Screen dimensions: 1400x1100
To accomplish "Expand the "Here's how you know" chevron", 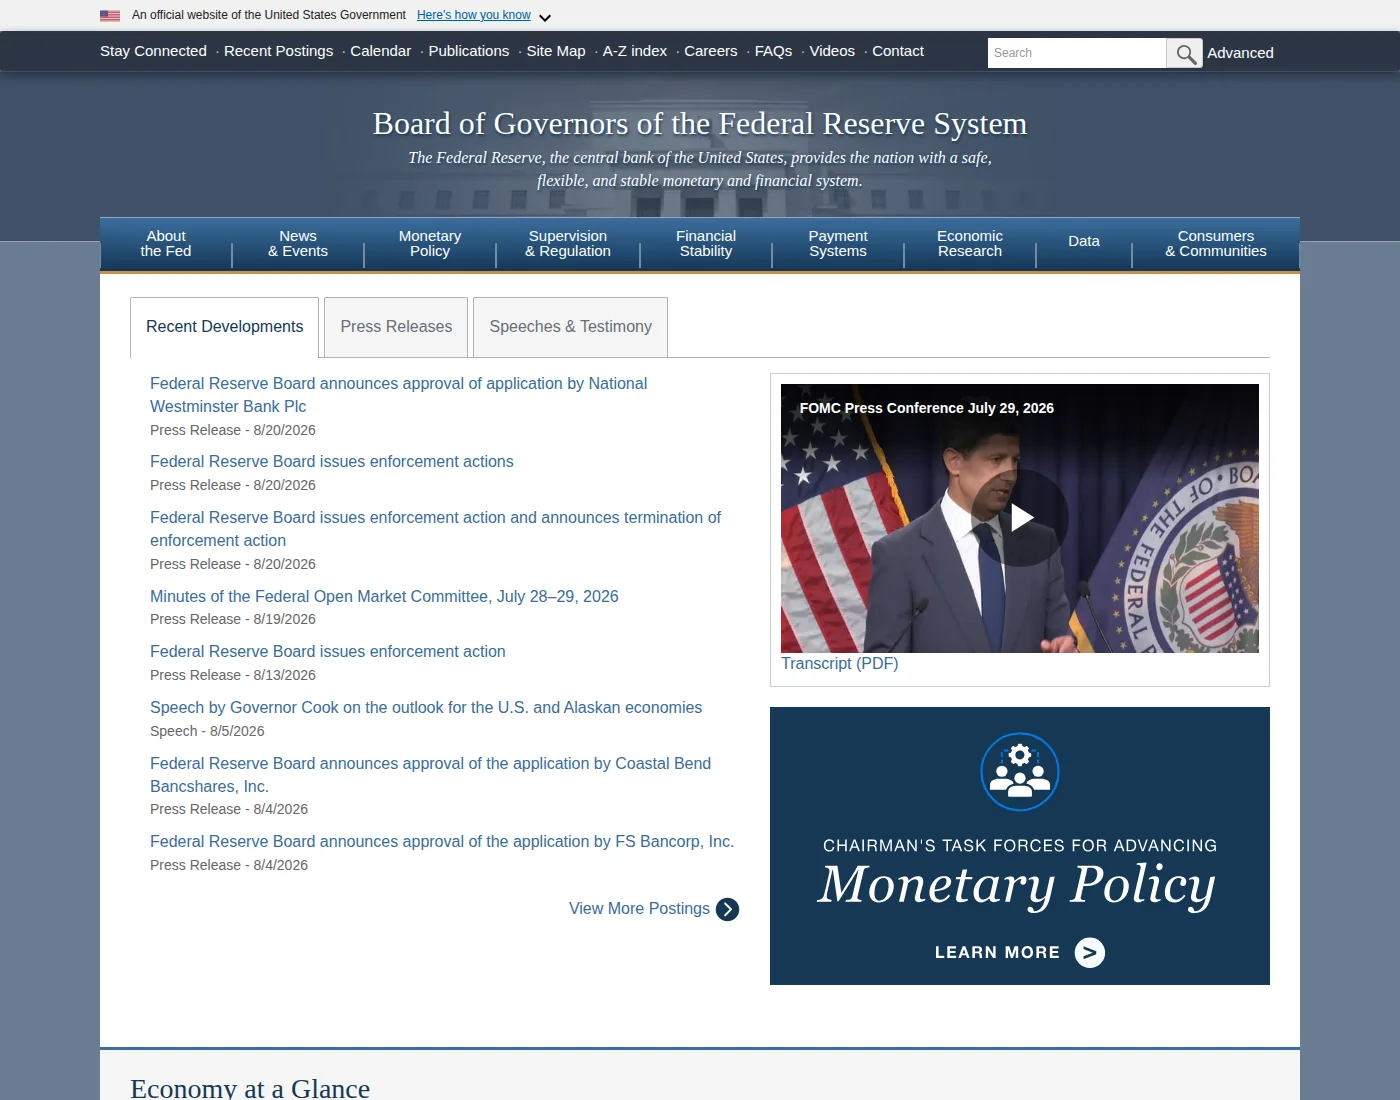I will tap(545, 17).
